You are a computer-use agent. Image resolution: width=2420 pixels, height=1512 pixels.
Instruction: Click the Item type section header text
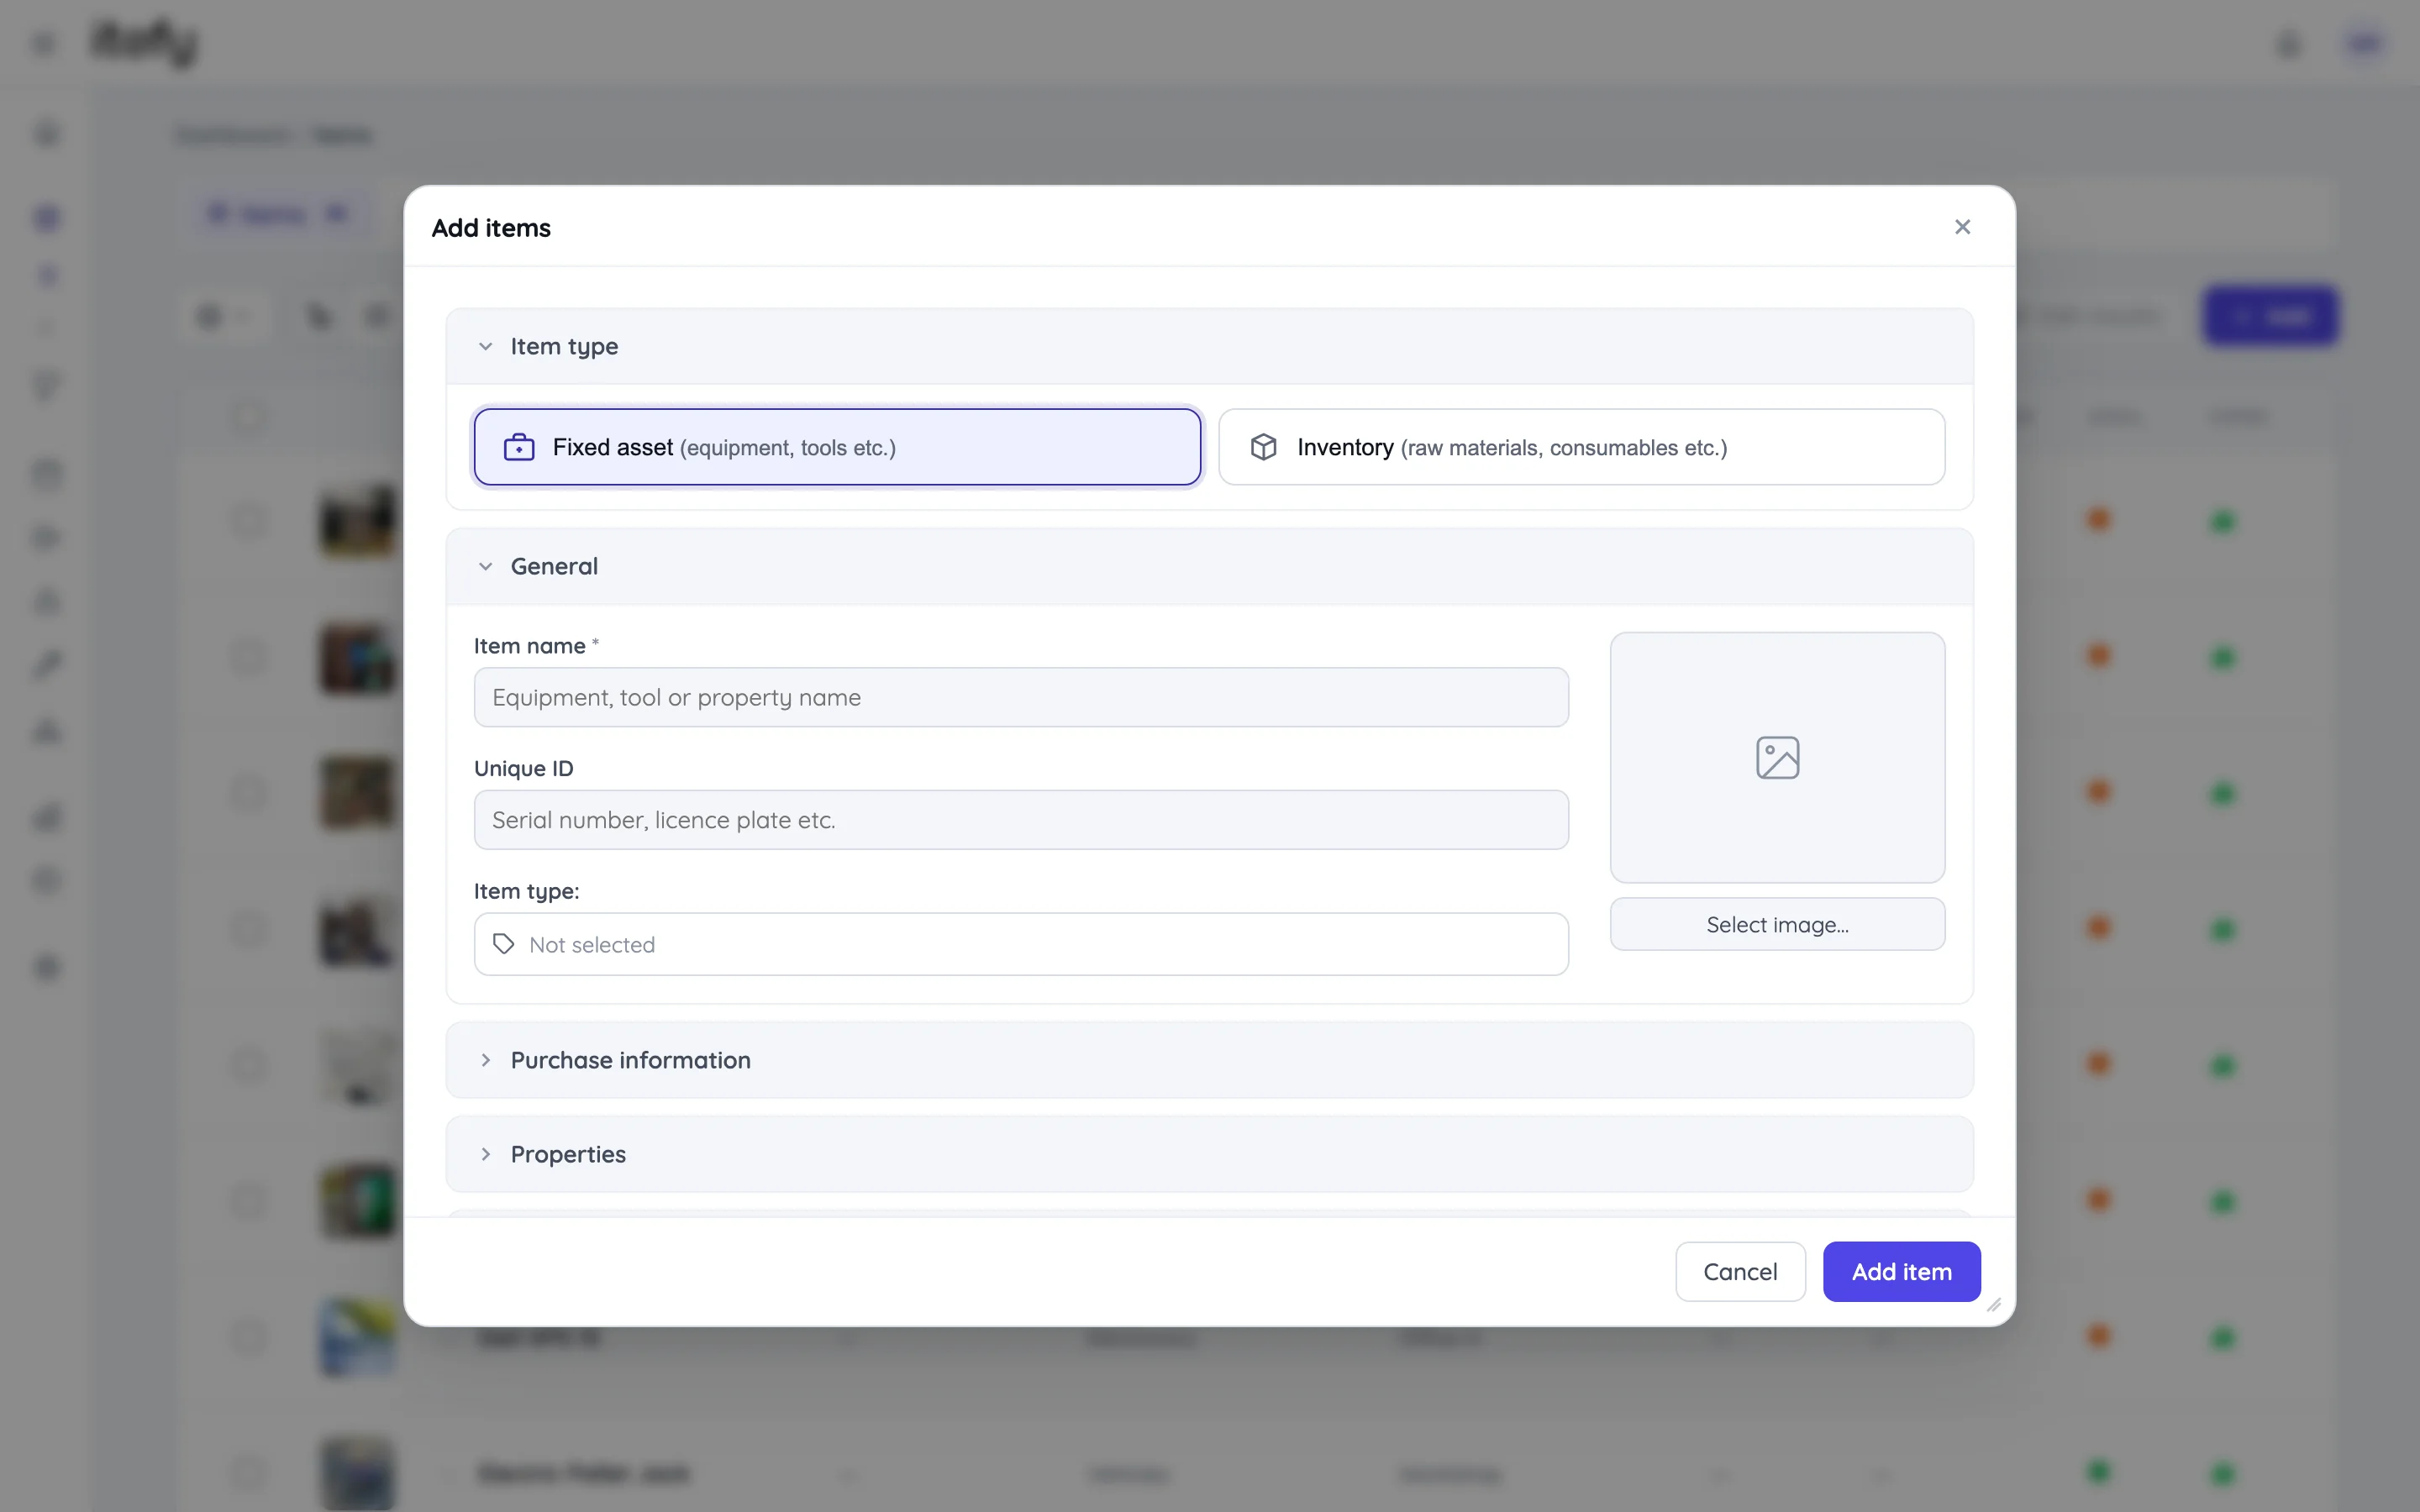[564, 347]
